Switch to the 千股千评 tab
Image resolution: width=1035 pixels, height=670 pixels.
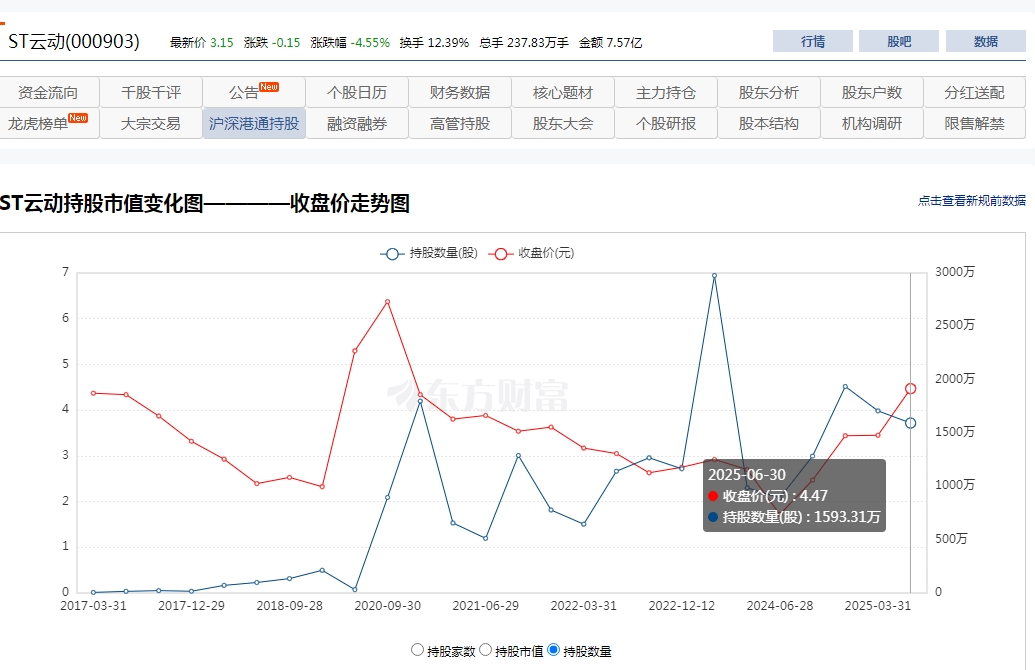(x=151, y=92)
